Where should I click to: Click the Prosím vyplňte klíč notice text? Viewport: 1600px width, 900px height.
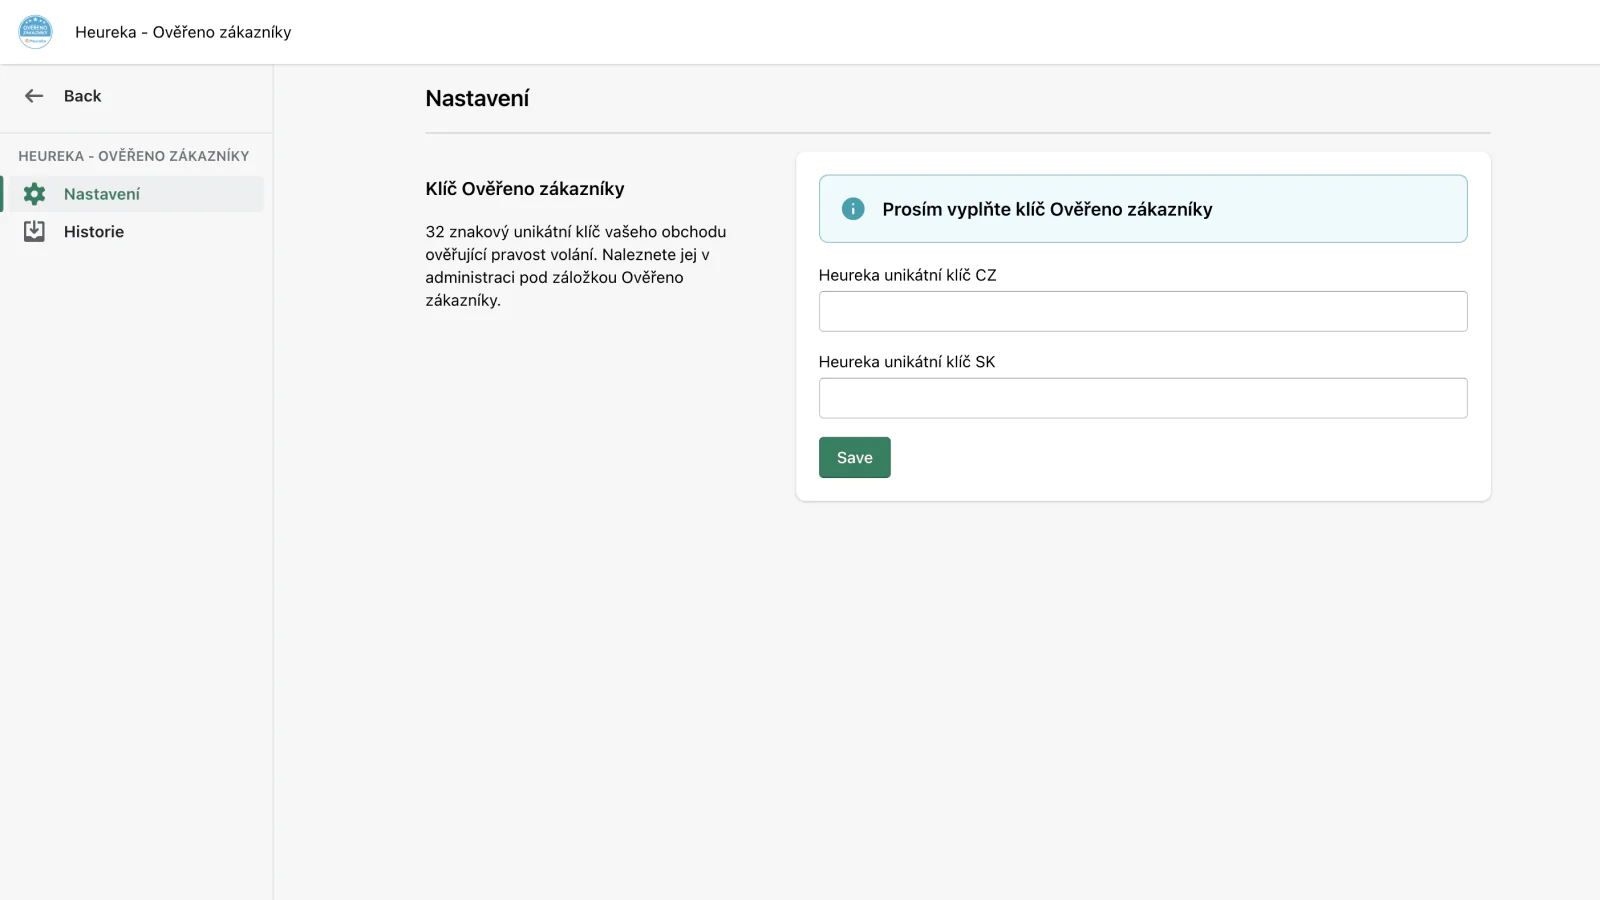(1047, 209)
